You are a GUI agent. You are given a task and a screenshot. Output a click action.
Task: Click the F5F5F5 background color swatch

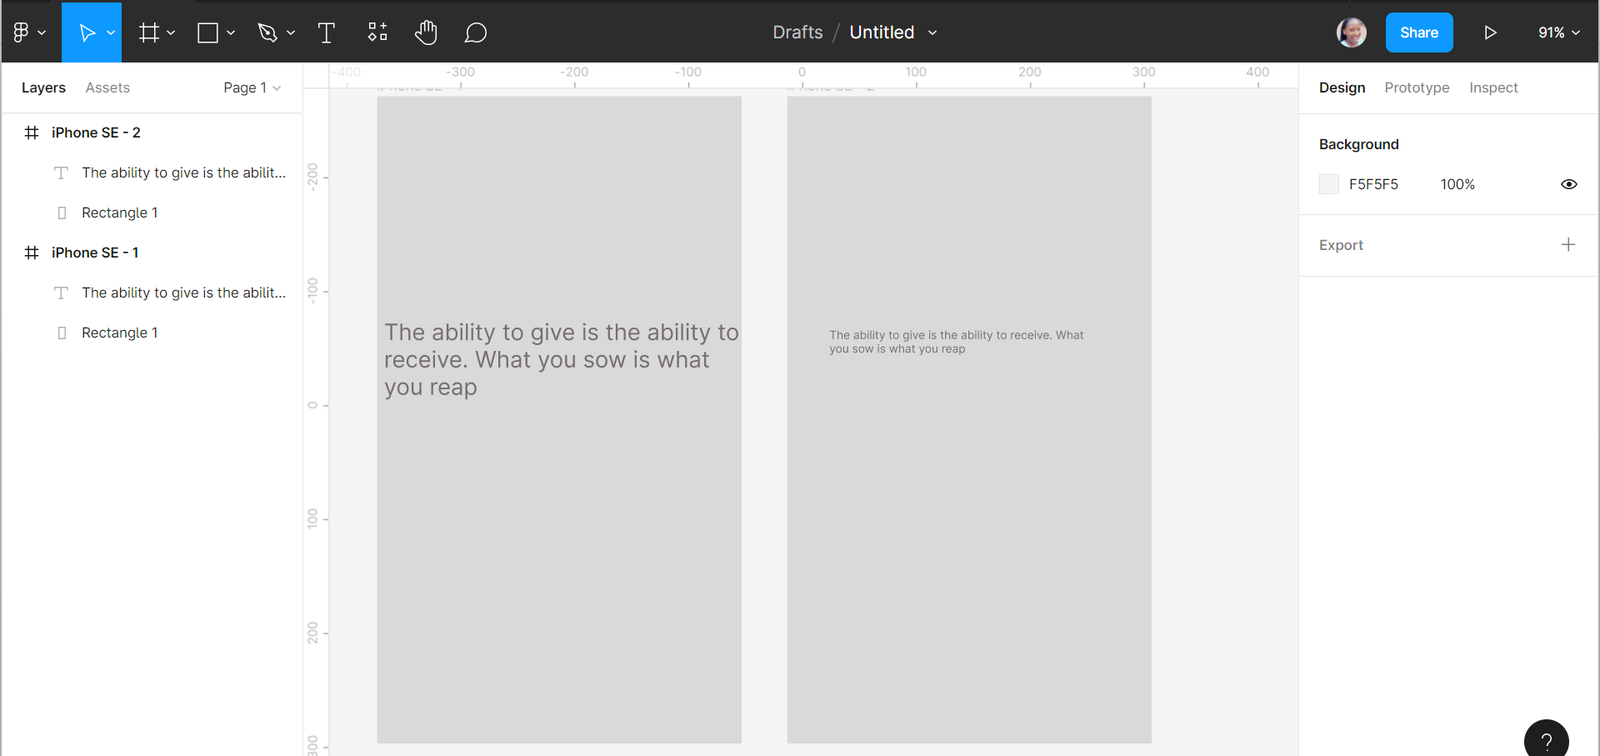click(1329, 184)
